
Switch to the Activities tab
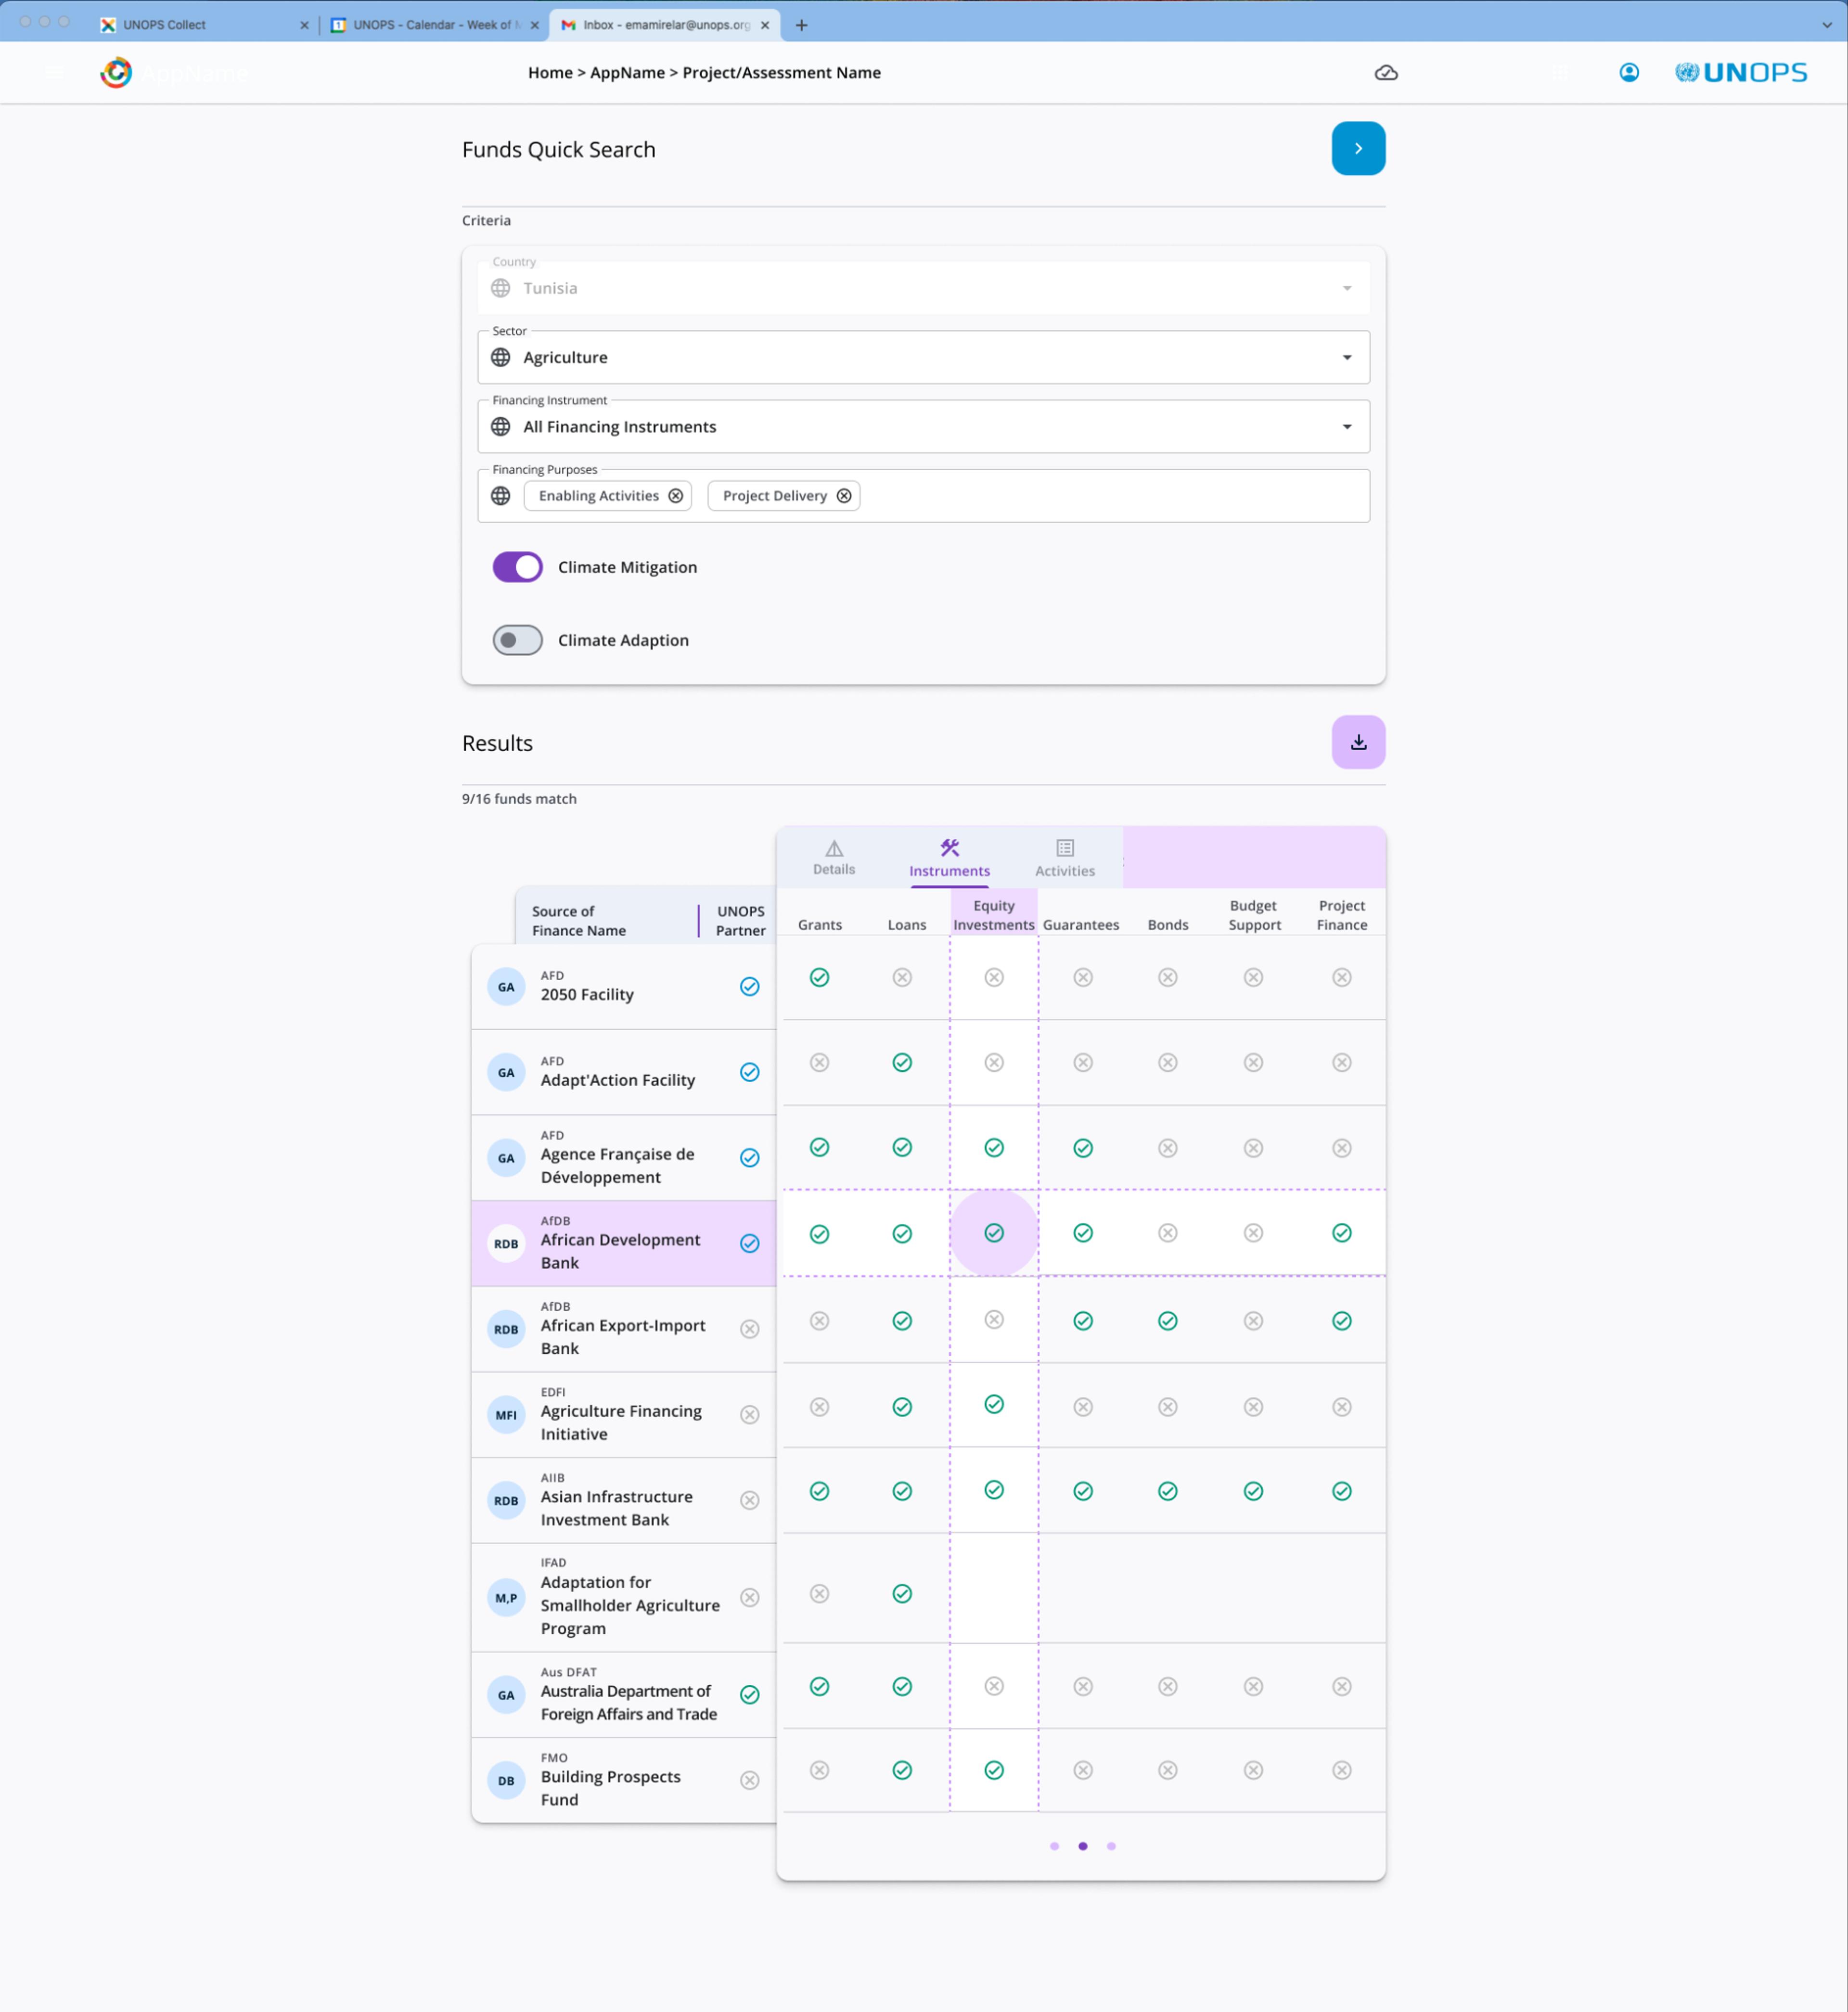tap(1065, 859)
